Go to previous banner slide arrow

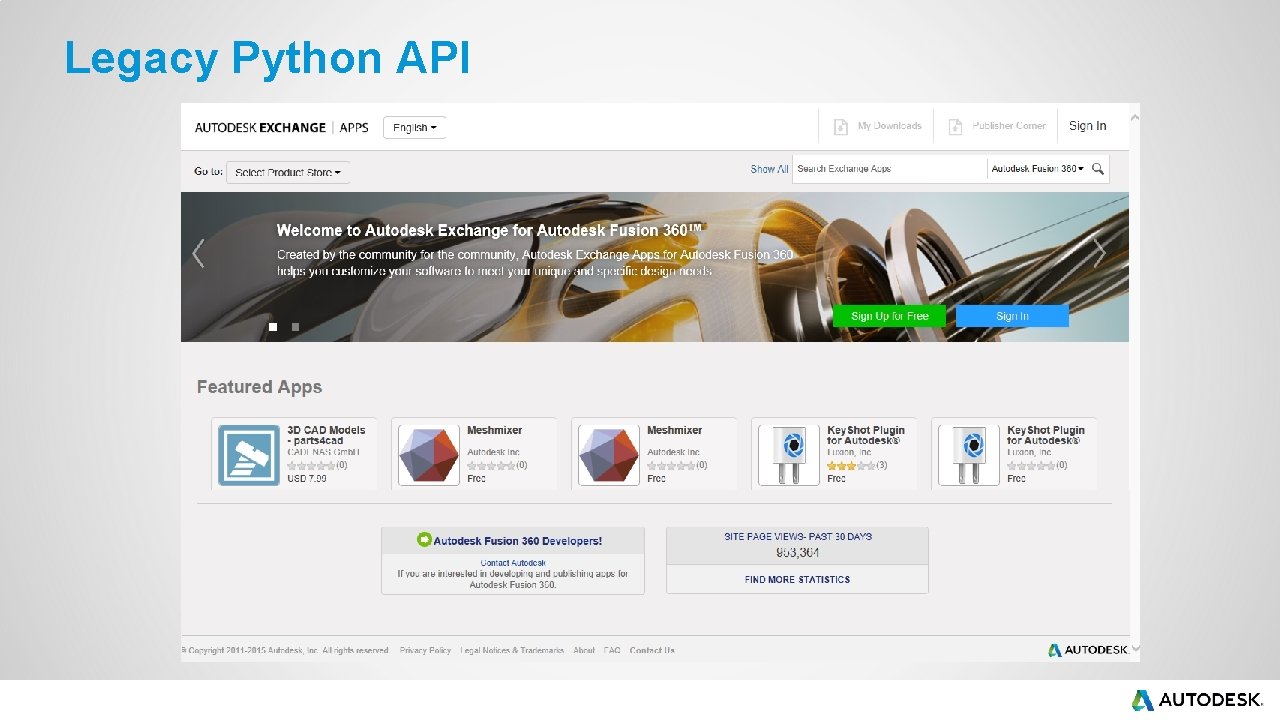pos(198,254)
